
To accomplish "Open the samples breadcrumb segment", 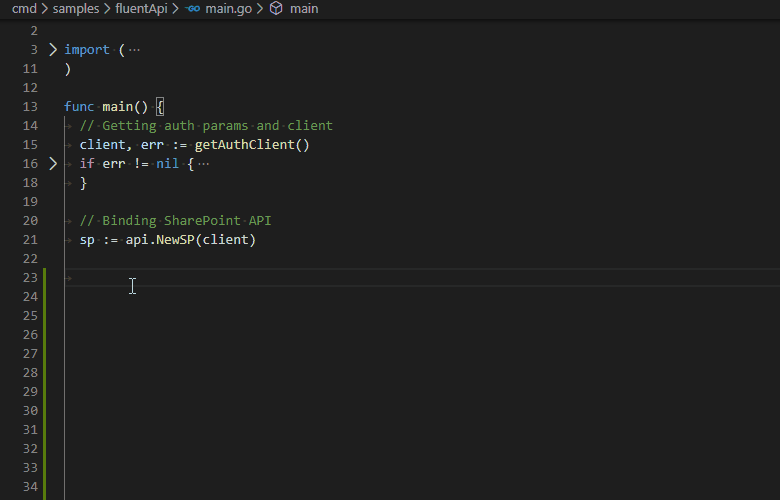I will point(76,8).
